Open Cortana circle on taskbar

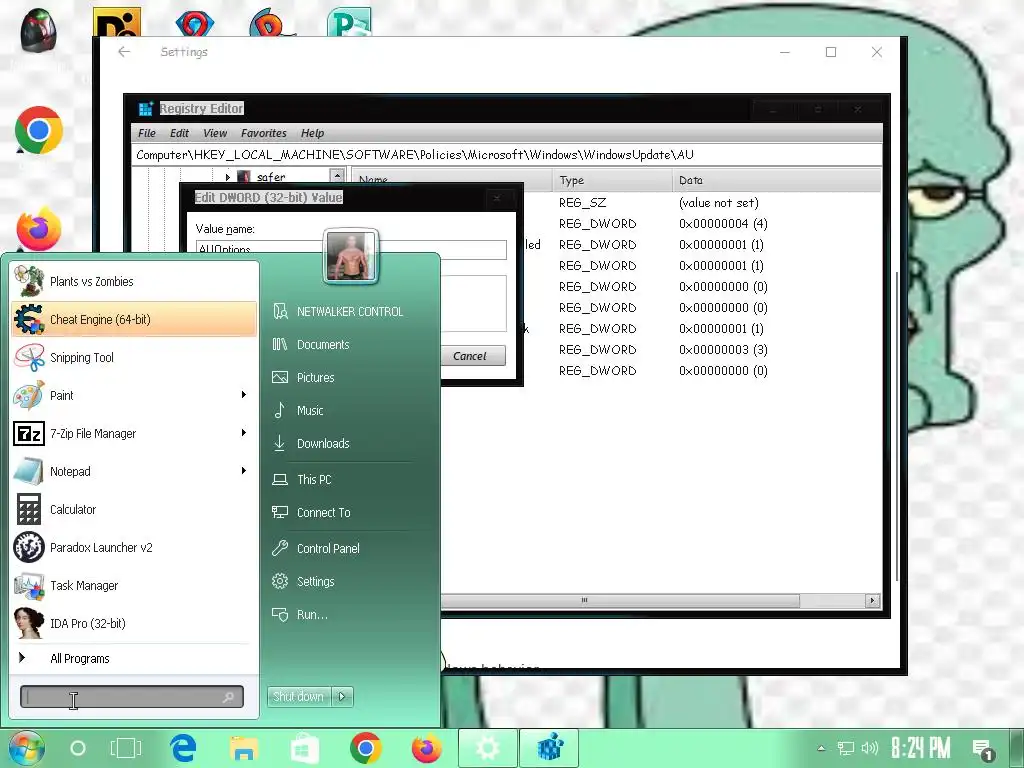click(78, 748)
